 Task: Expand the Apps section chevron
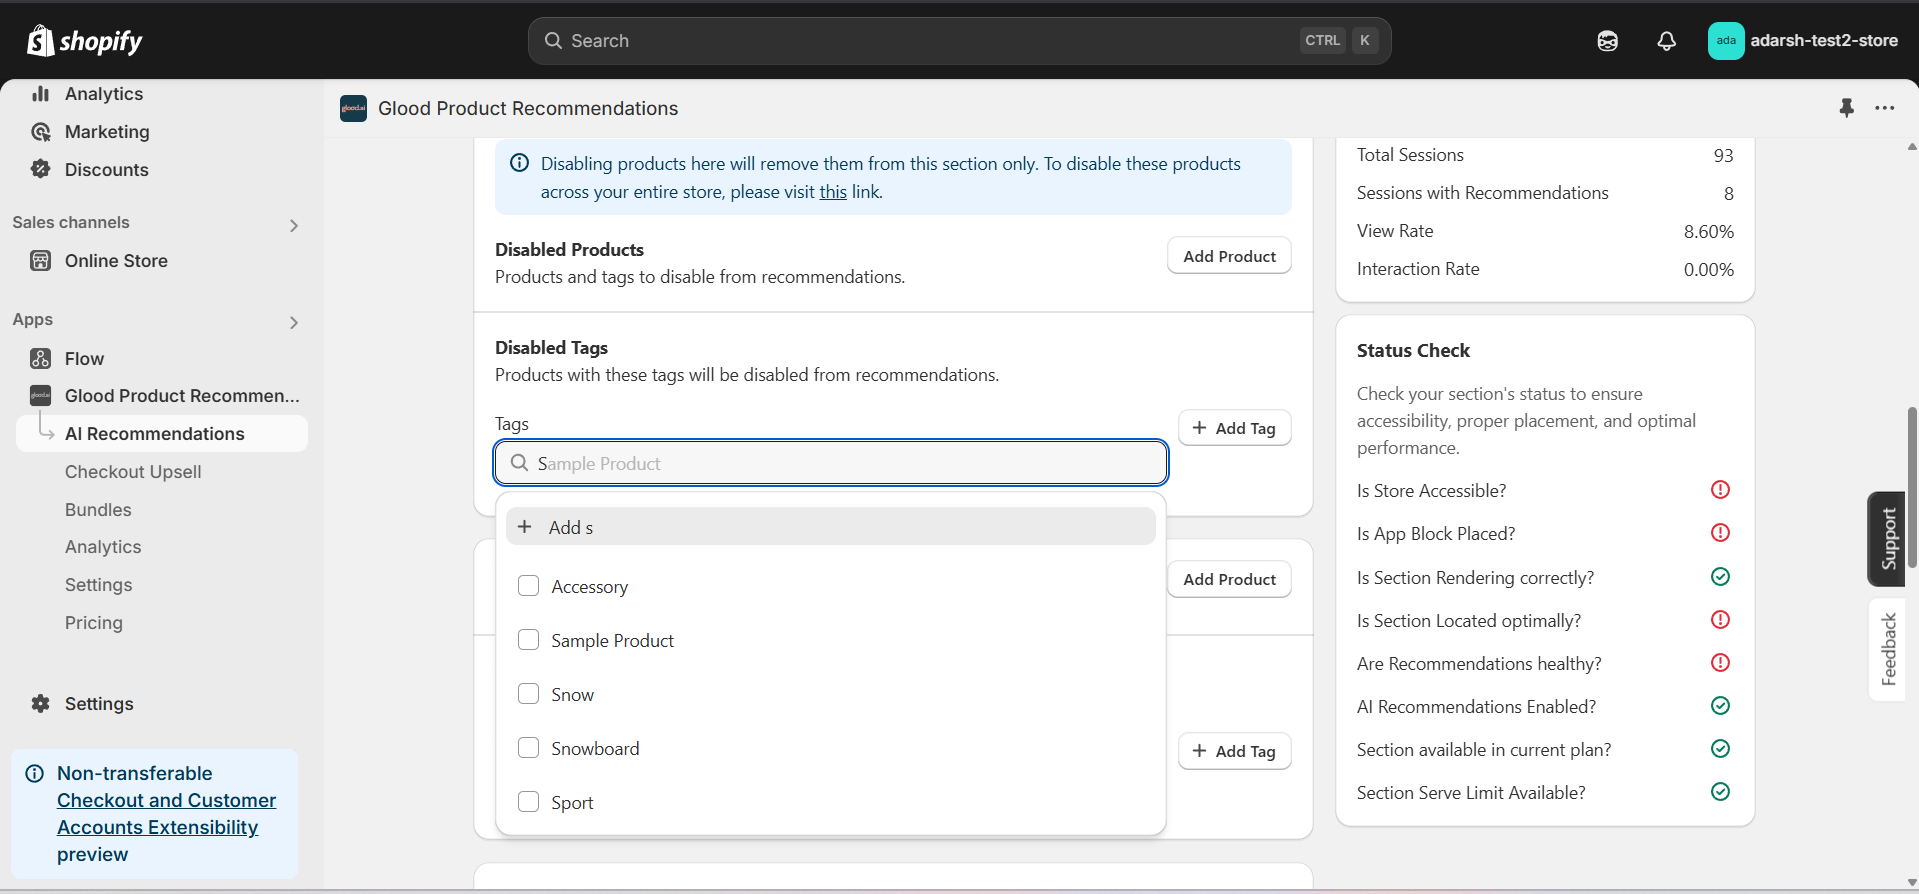click(x=293, y=322)
